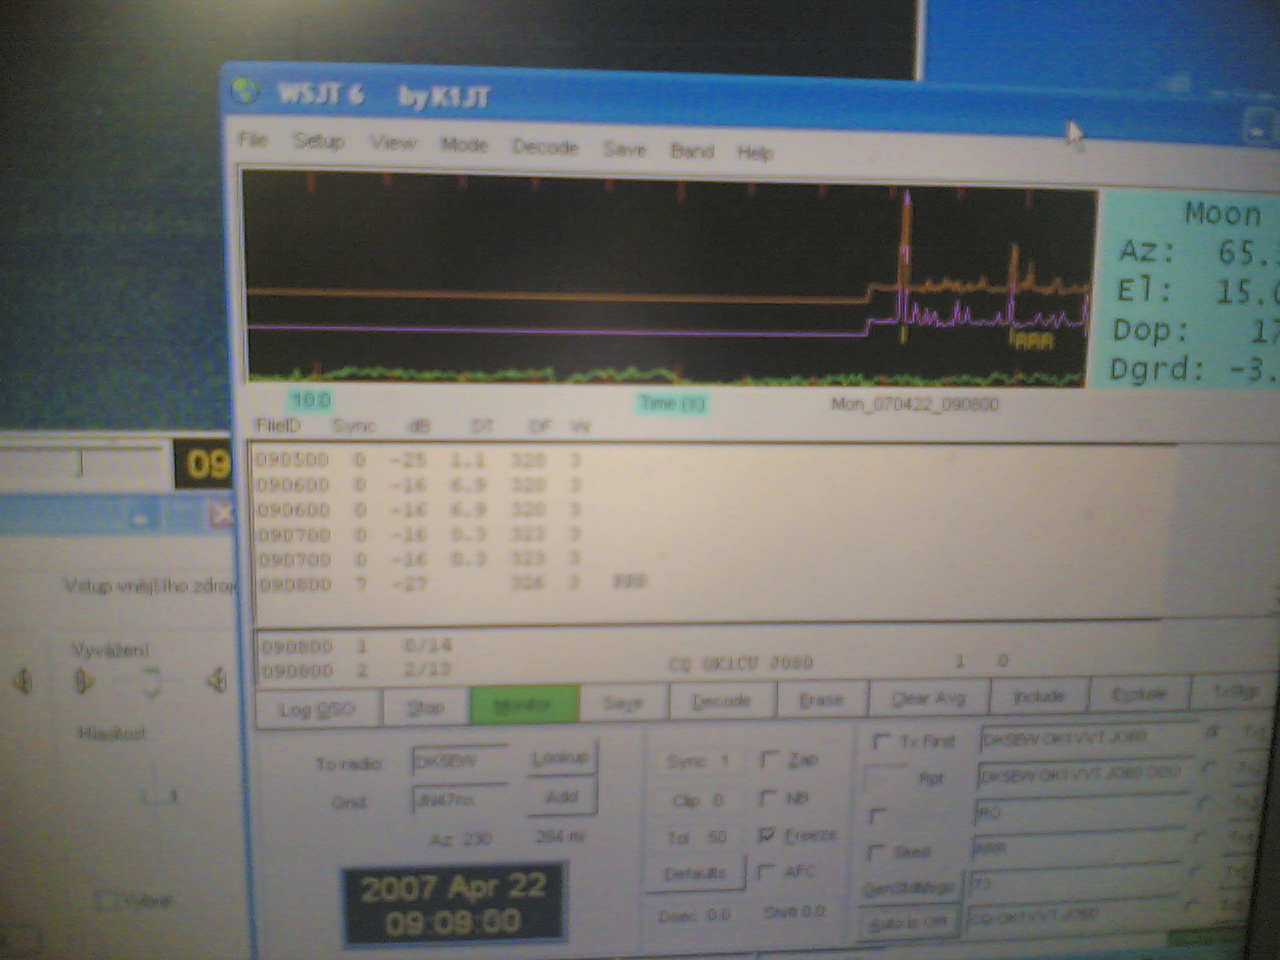Screen dimensions: 1280x960
Task: Click the WSJT globe icon in title bar
Action: pyautogui.click(x=246, y=91)
